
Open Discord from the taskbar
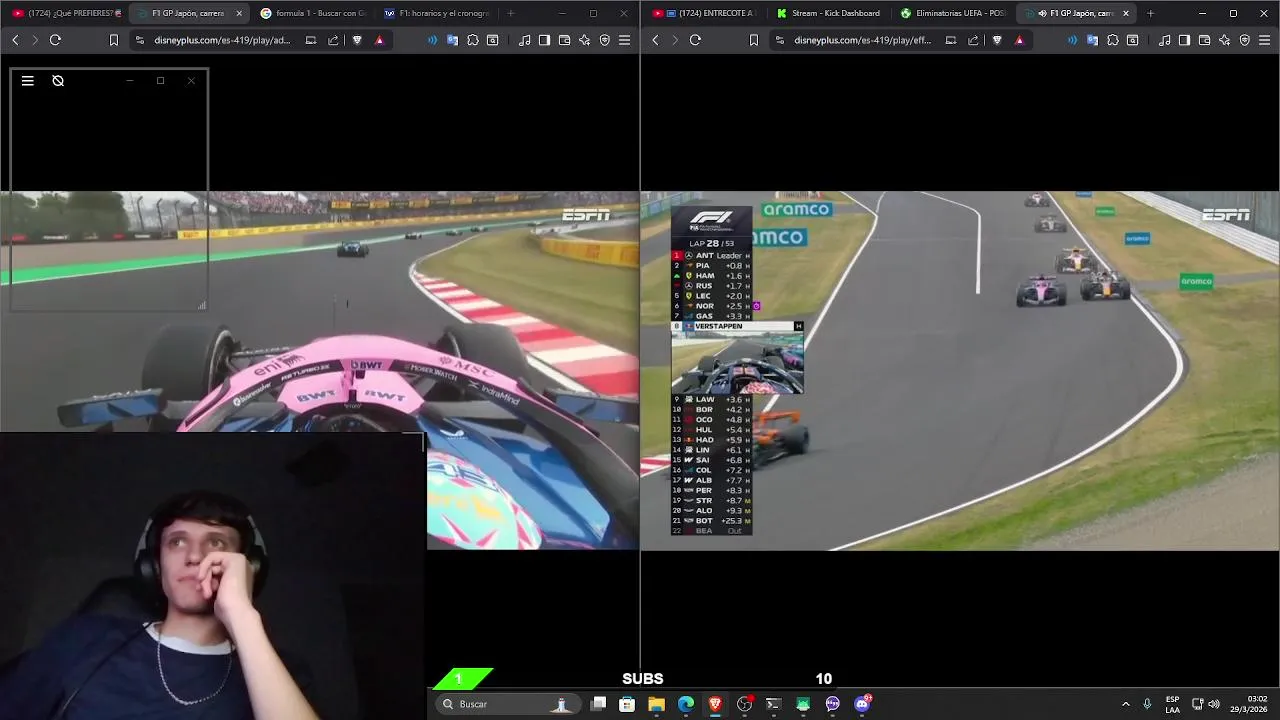(x=862, y=704)
